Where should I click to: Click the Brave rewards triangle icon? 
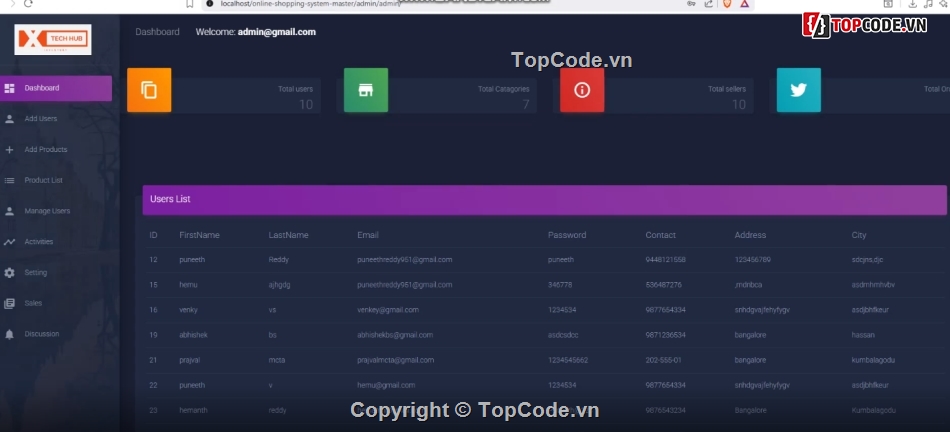pos(745,4)
